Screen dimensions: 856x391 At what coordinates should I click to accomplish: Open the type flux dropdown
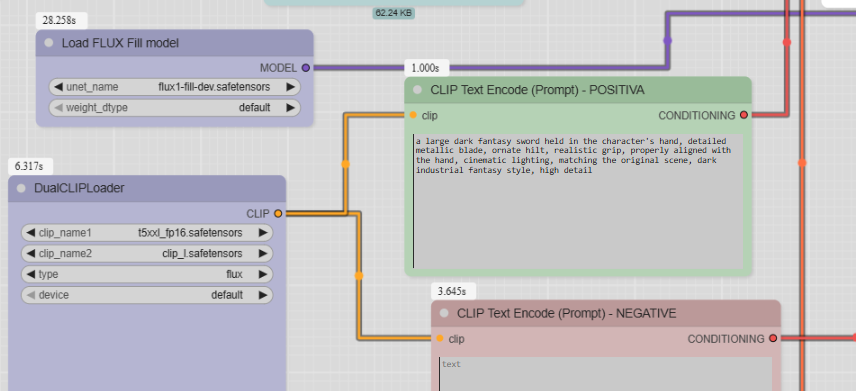click(x=147, y=274)
